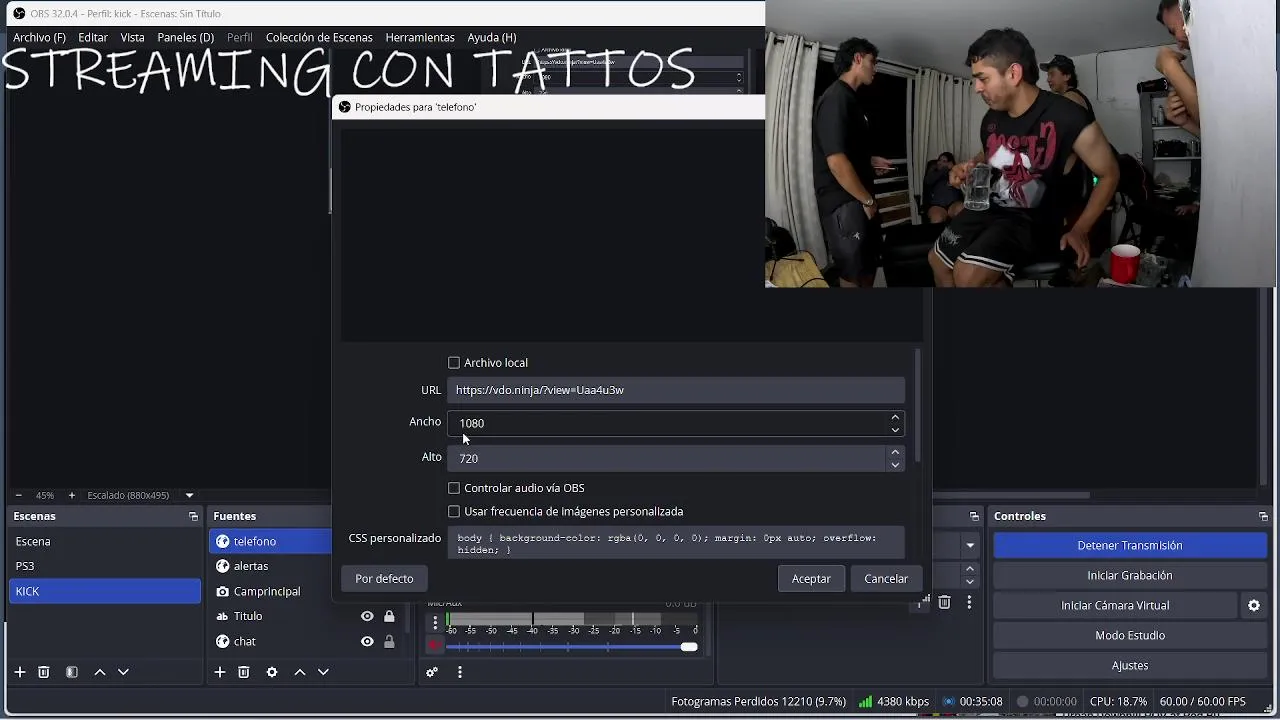Select the PS3 scene
Screen dimensions: 1280x720
point(105,566)
